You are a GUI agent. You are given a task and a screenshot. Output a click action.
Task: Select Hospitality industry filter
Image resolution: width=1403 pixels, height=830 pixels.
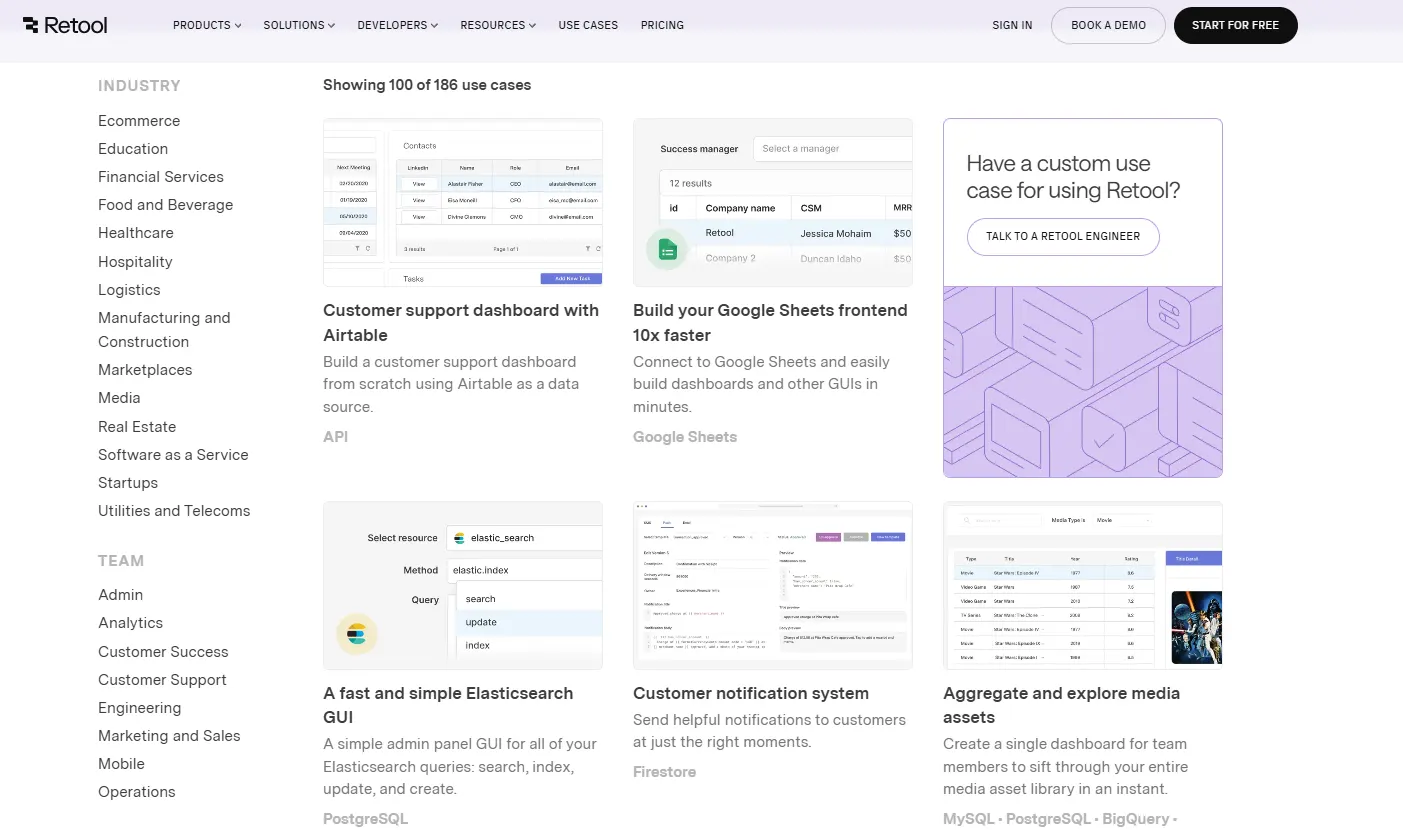[135, 262]
